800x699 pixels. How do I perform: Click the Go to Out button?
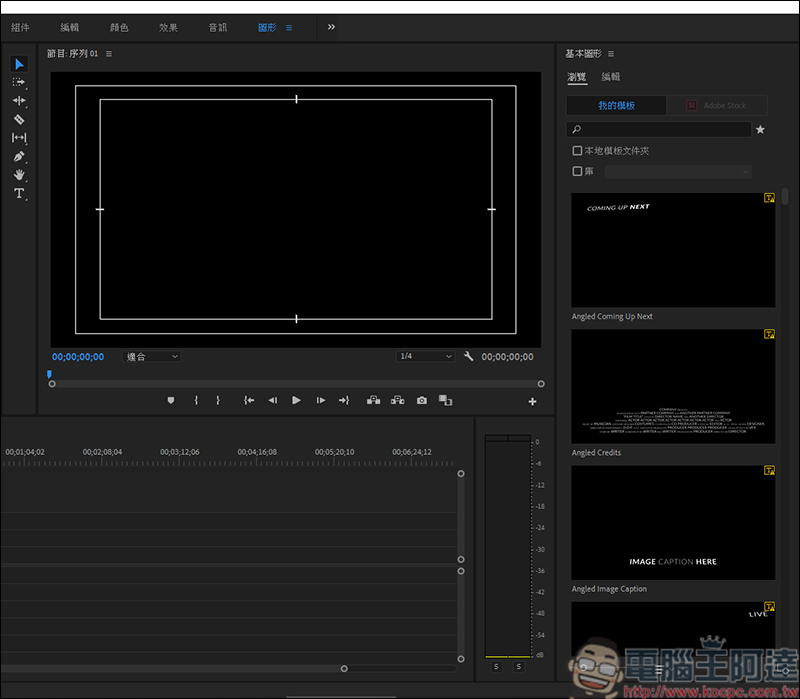pyautogui.click(x=344, y=401)
